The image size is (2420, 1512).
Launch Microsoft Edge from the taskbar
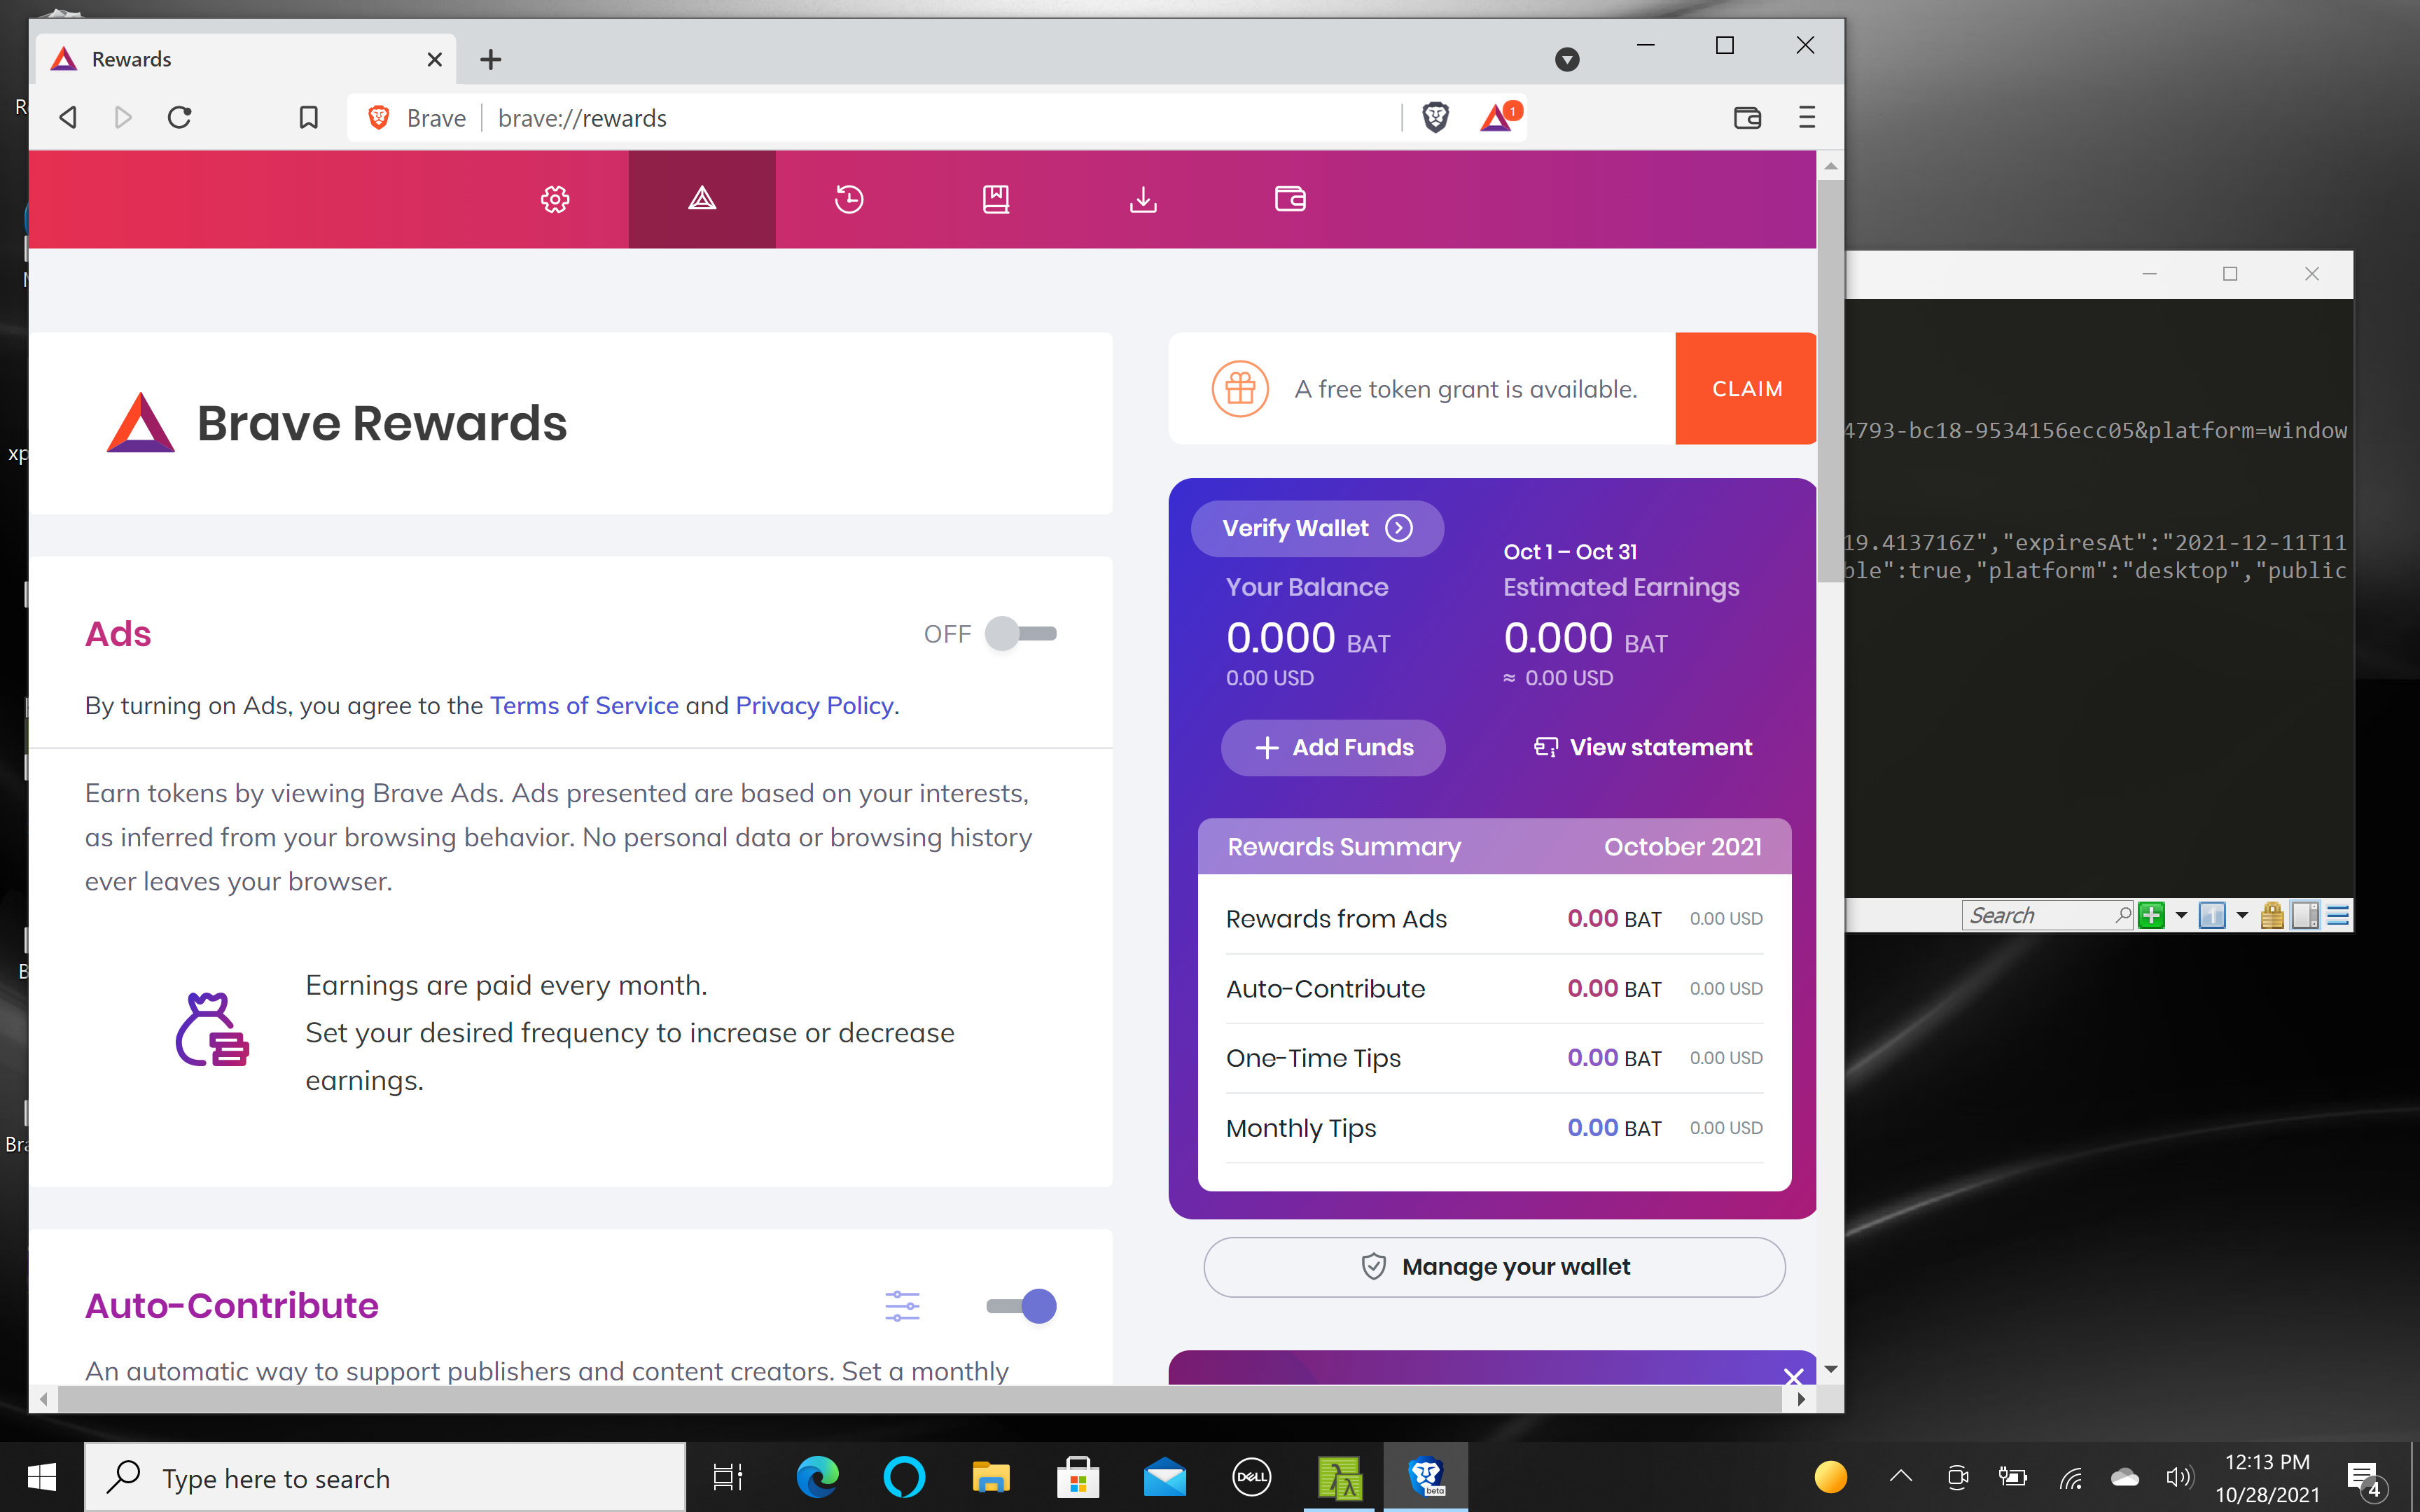tap(817, 1477)
